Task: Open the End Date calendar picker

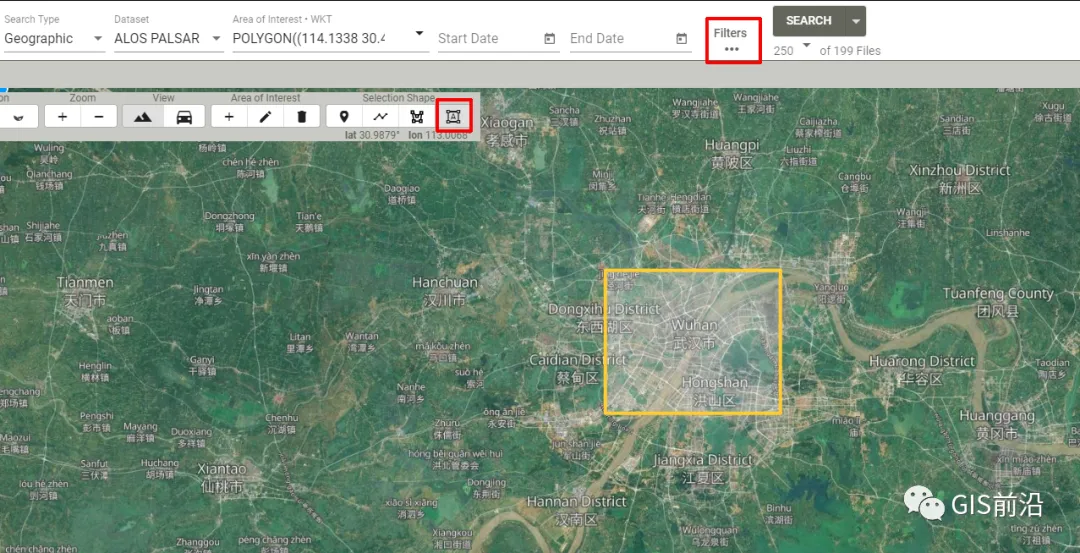Action: pyautogui.click(x=681, y=39)
